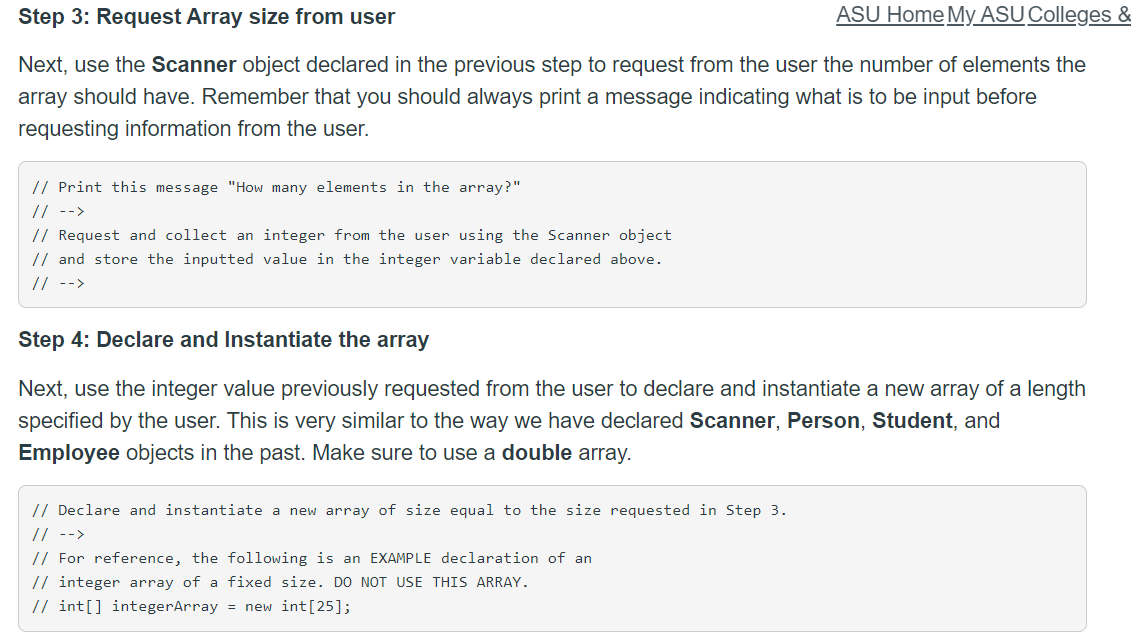Click the example int array declaration line

[x=190, y=605]
